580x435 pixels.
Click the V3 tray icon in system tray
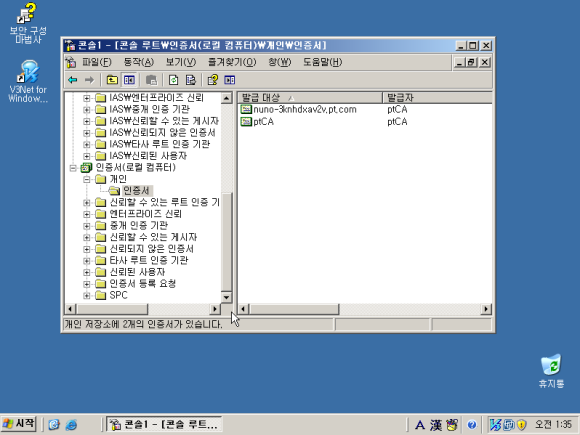tap(495, 425)
